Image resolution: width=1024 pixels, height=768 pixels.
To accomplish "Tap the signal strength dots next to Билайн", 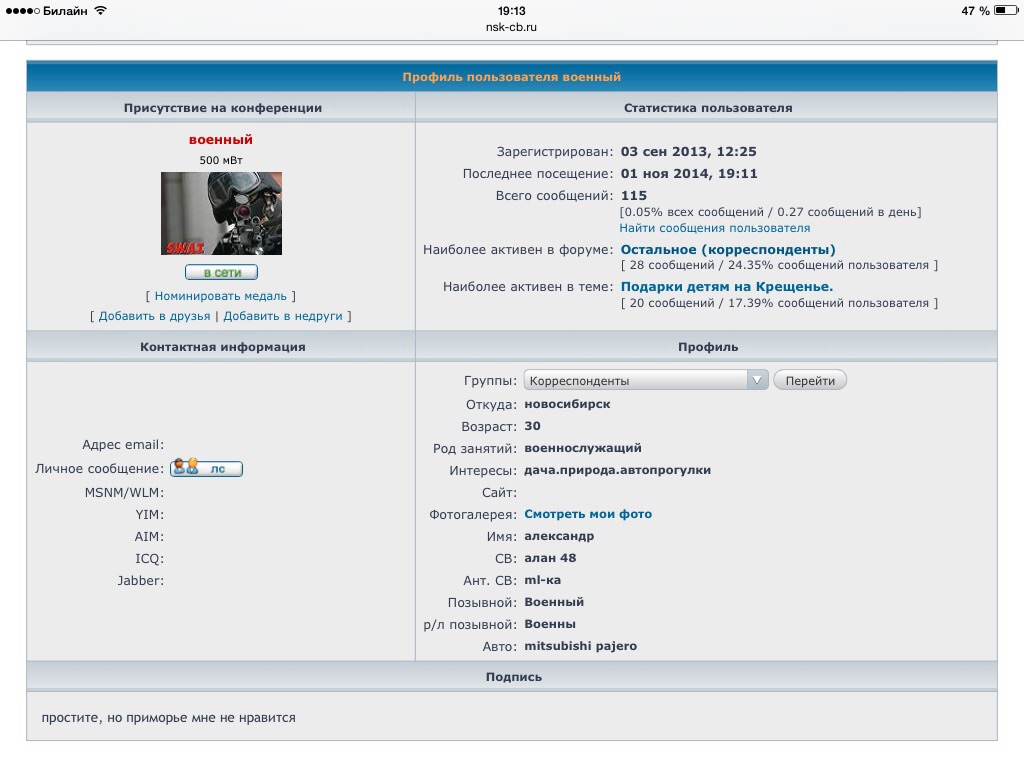I will tap(22, 11).
